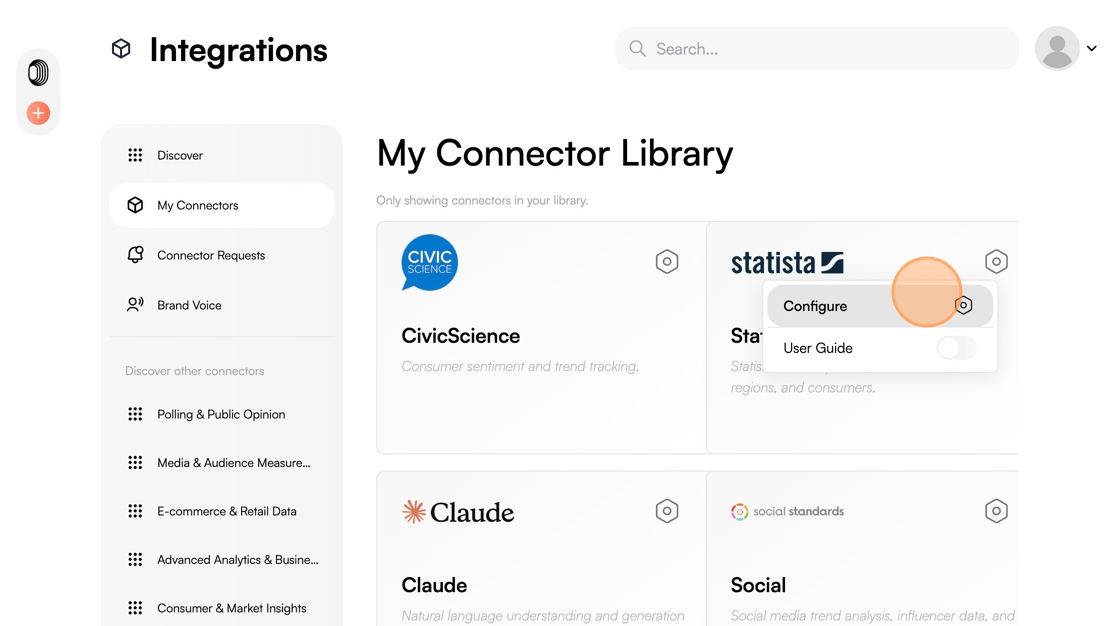
Task: Click the Integrations cube icon in header
Action: click(121, 49)
